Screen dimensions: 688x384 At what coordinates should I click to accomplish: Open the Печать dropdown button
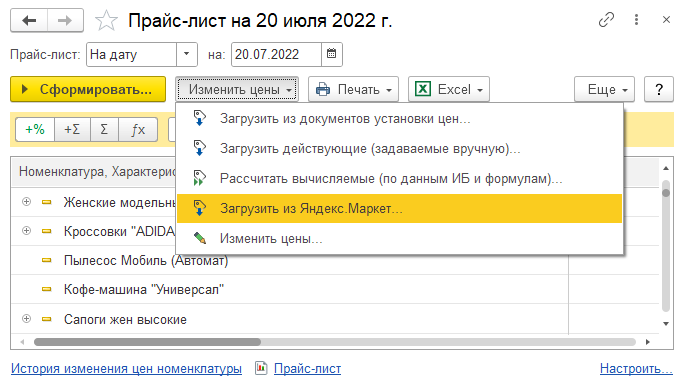(353, 89)
